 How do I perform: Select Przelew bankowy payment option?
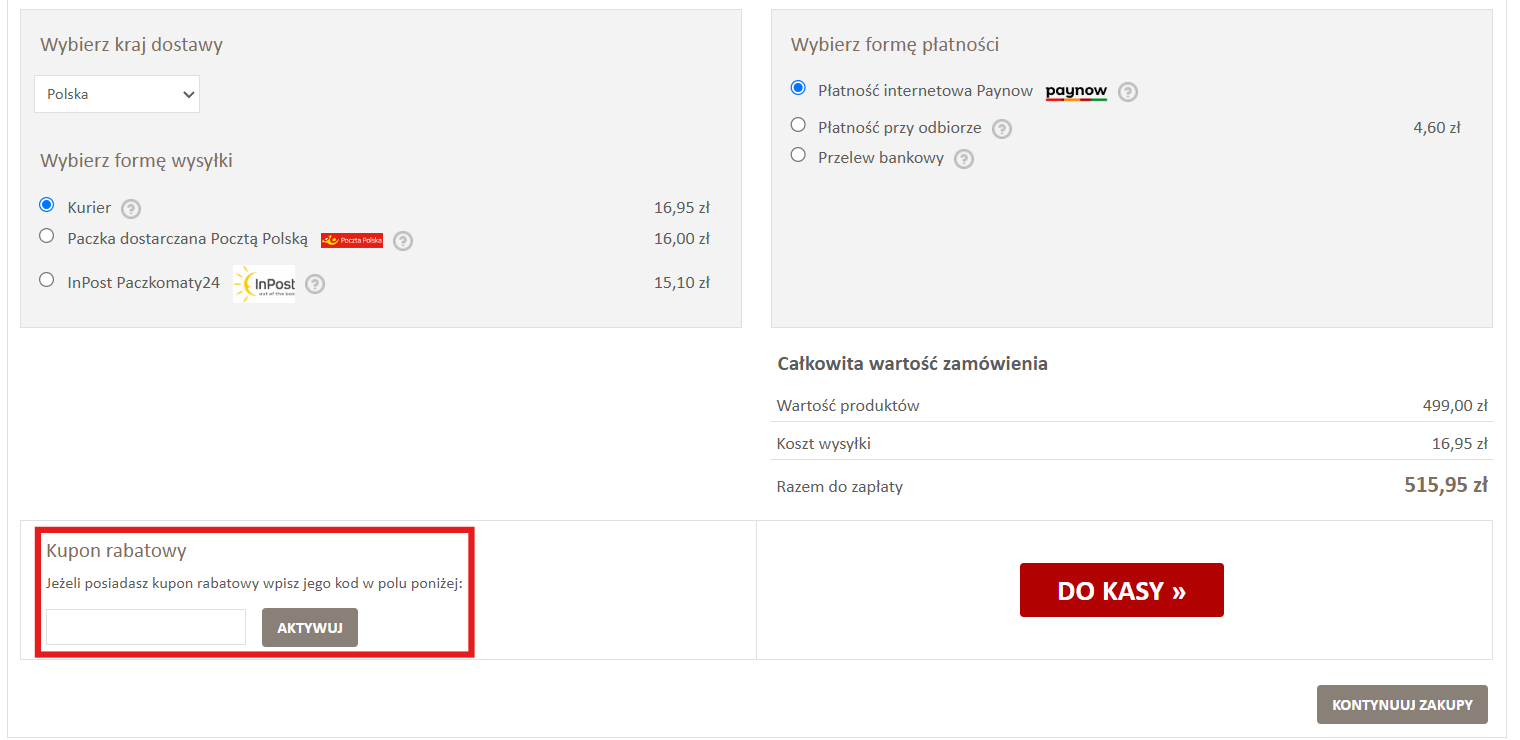798,155
